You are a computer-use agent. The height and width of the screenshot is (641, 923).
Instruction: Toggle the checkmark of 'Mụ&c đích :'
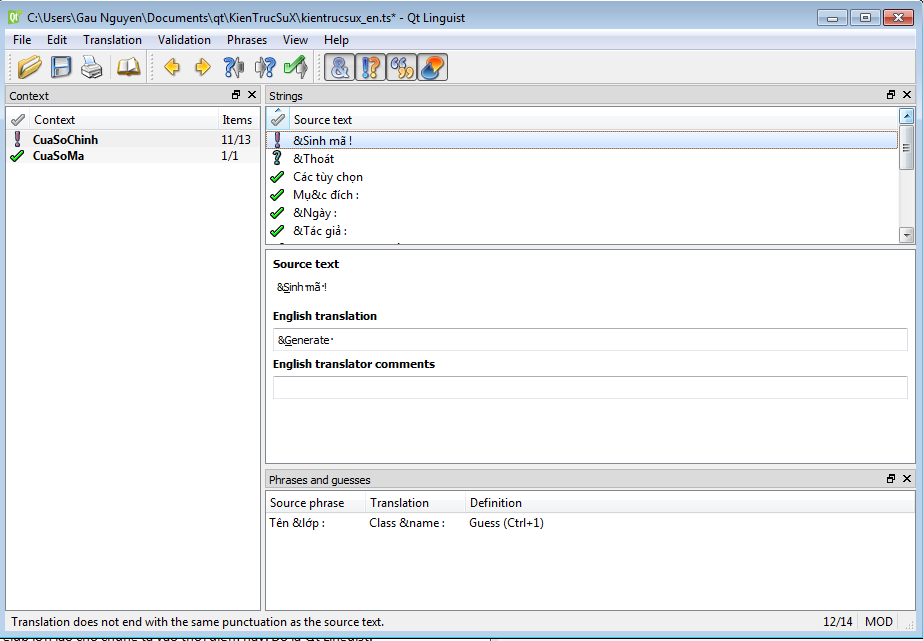click(x=277, y=194)
